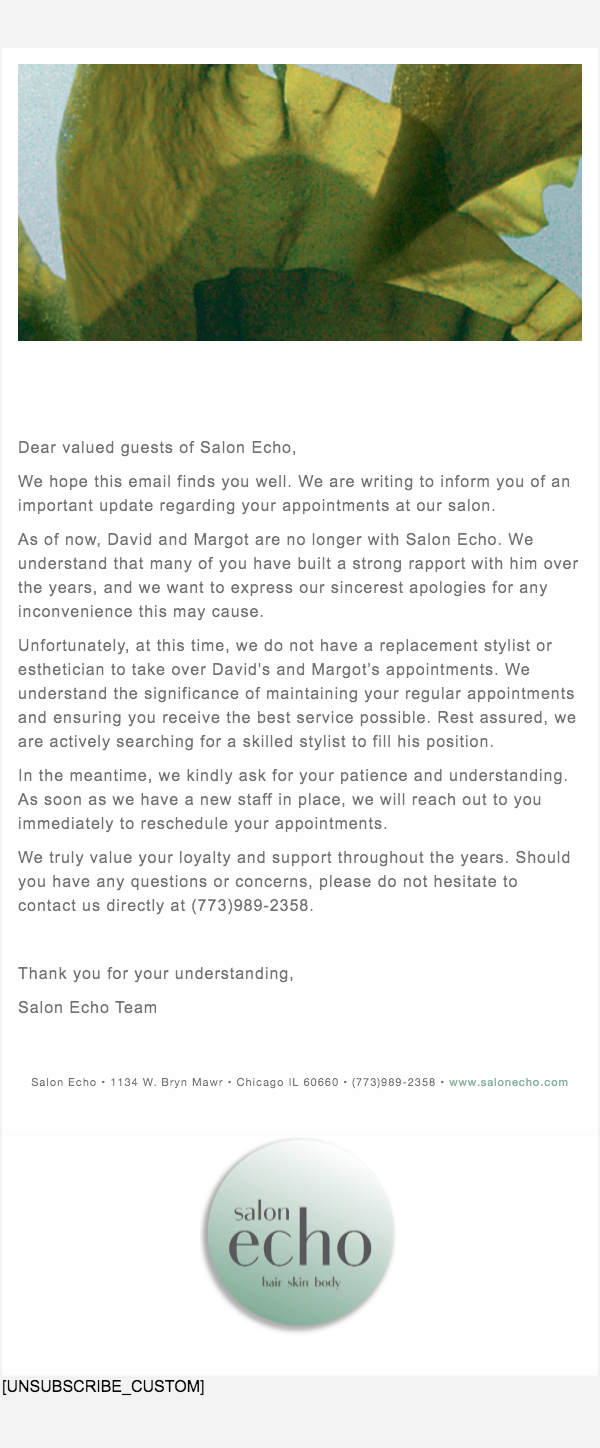Click the "hair skin body" tagline in logo
This screenshot has height=1448, width=600.
[x=301, y=1282]
